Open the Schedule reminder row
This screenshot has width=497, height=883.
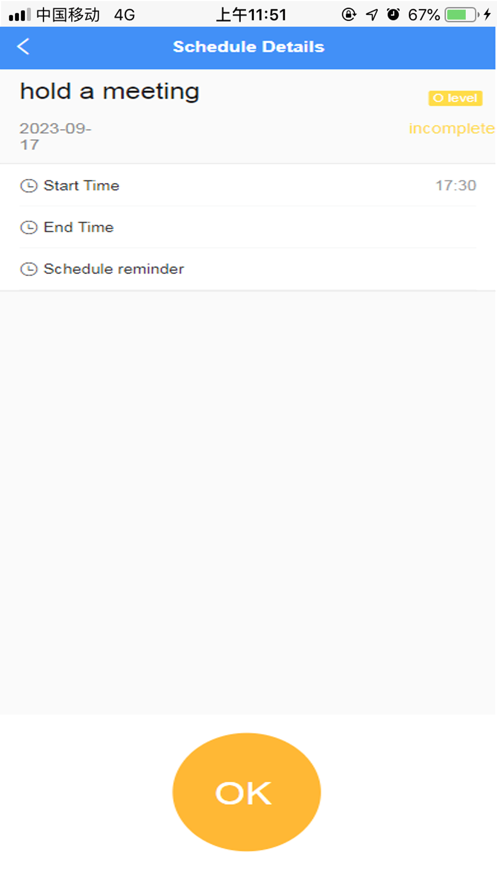tap(248, 269)
